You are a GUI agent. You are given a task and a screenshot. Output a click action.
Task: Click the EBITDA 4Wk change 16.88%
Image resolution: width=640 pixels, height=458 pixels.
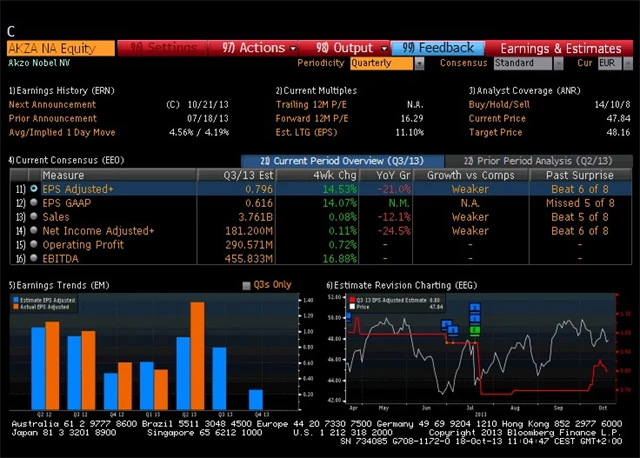pyautogui.click(x=340, y=258)
